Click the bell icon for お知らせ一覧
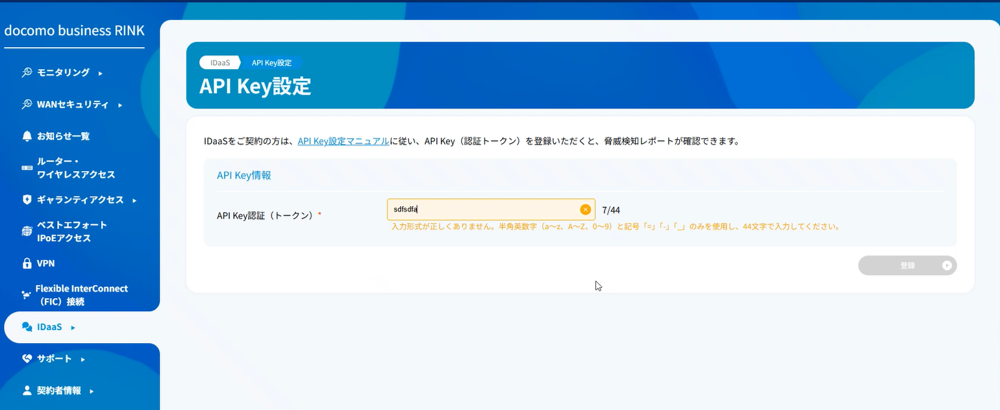 tap(27, 136)
